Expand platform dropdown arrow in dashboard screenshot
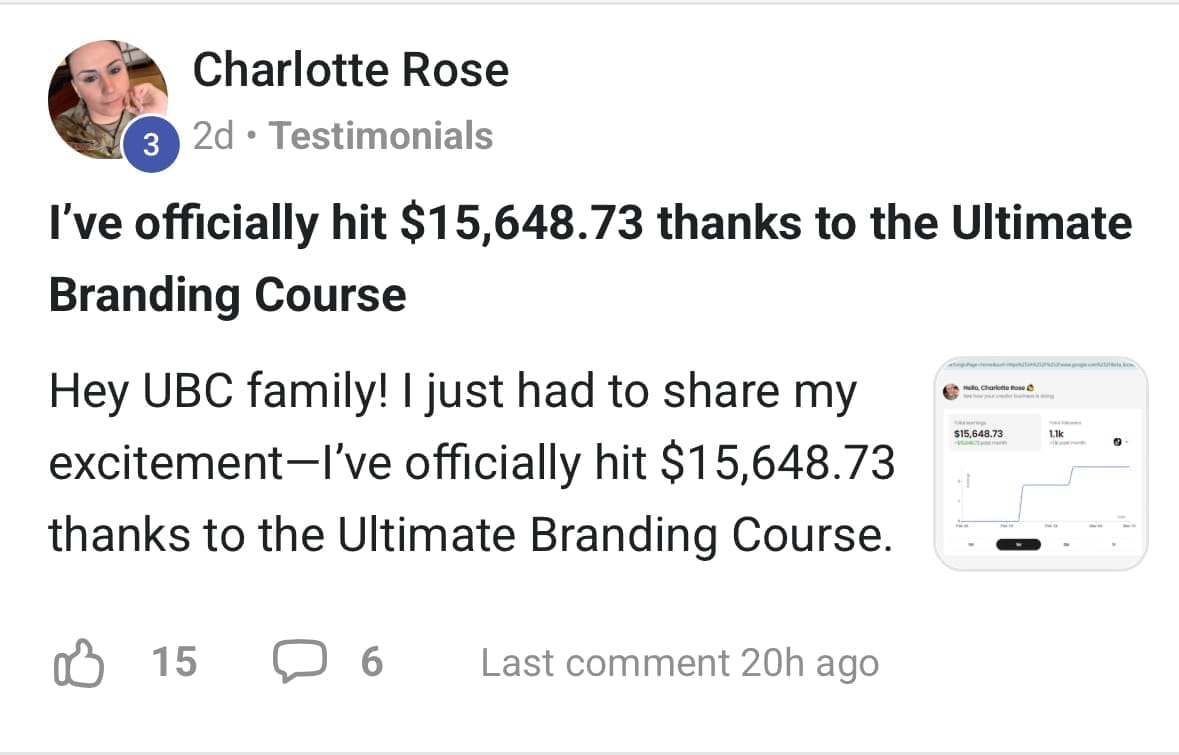This screenshot has height=755, width=1179. pos(1127,441)
